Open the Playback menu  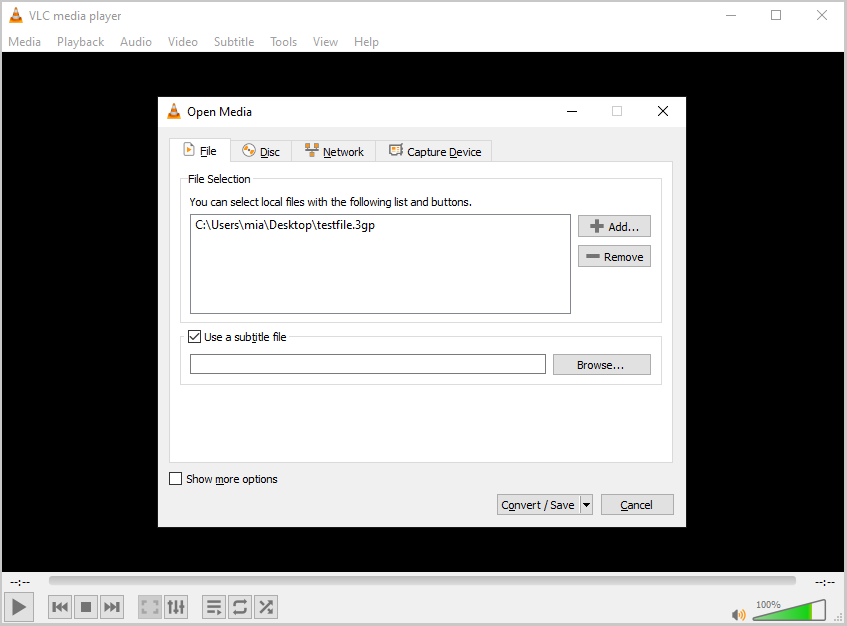tap(80, 42)
